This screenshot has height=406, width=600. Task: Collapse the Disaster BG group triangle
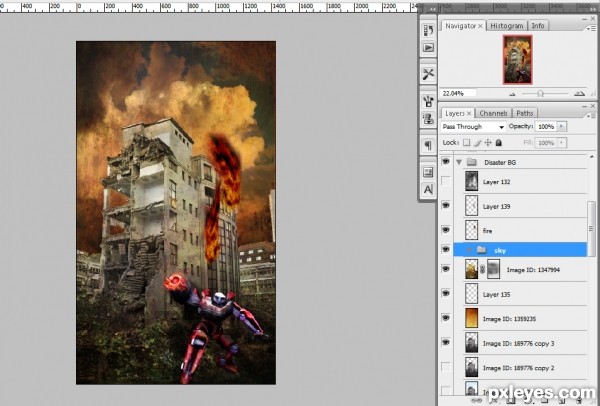[459, 162]
